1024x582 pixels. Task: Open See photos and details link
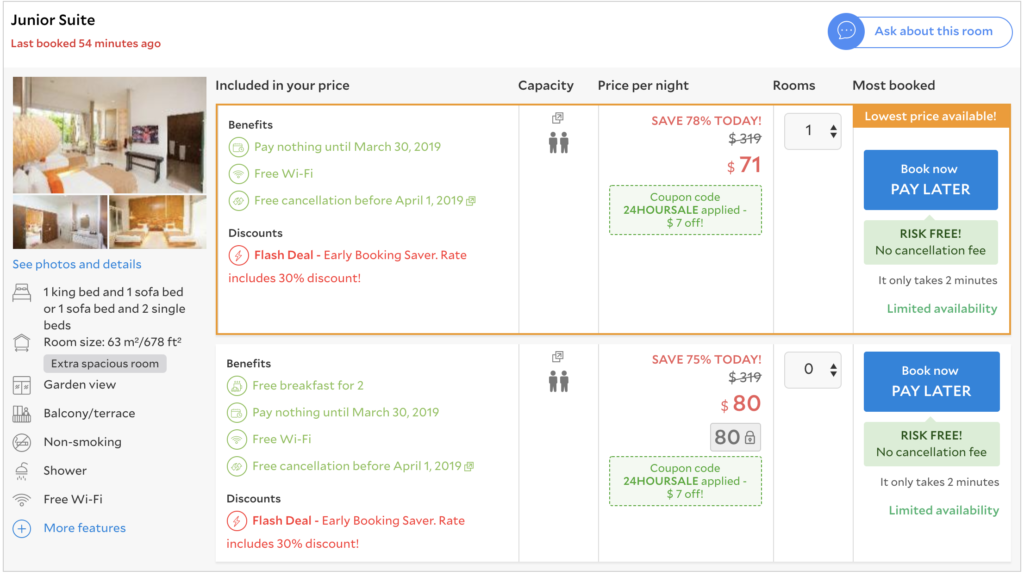click(x=77, y=264)
